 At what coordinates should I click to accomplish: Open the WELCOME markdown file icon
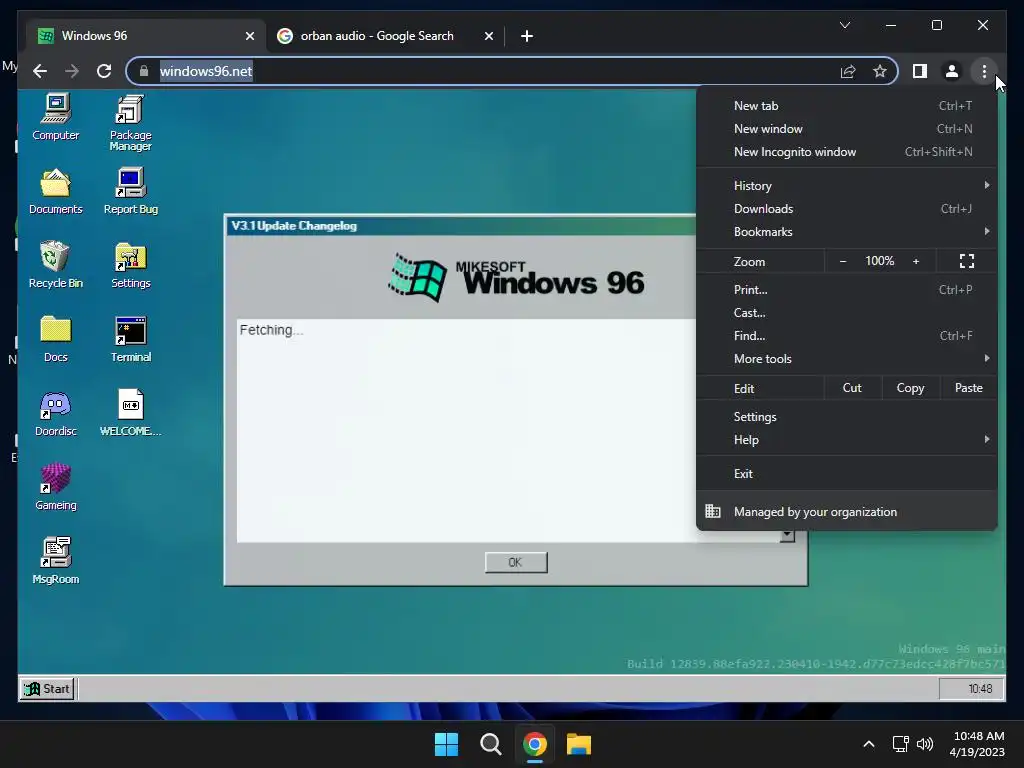point(131,413)
